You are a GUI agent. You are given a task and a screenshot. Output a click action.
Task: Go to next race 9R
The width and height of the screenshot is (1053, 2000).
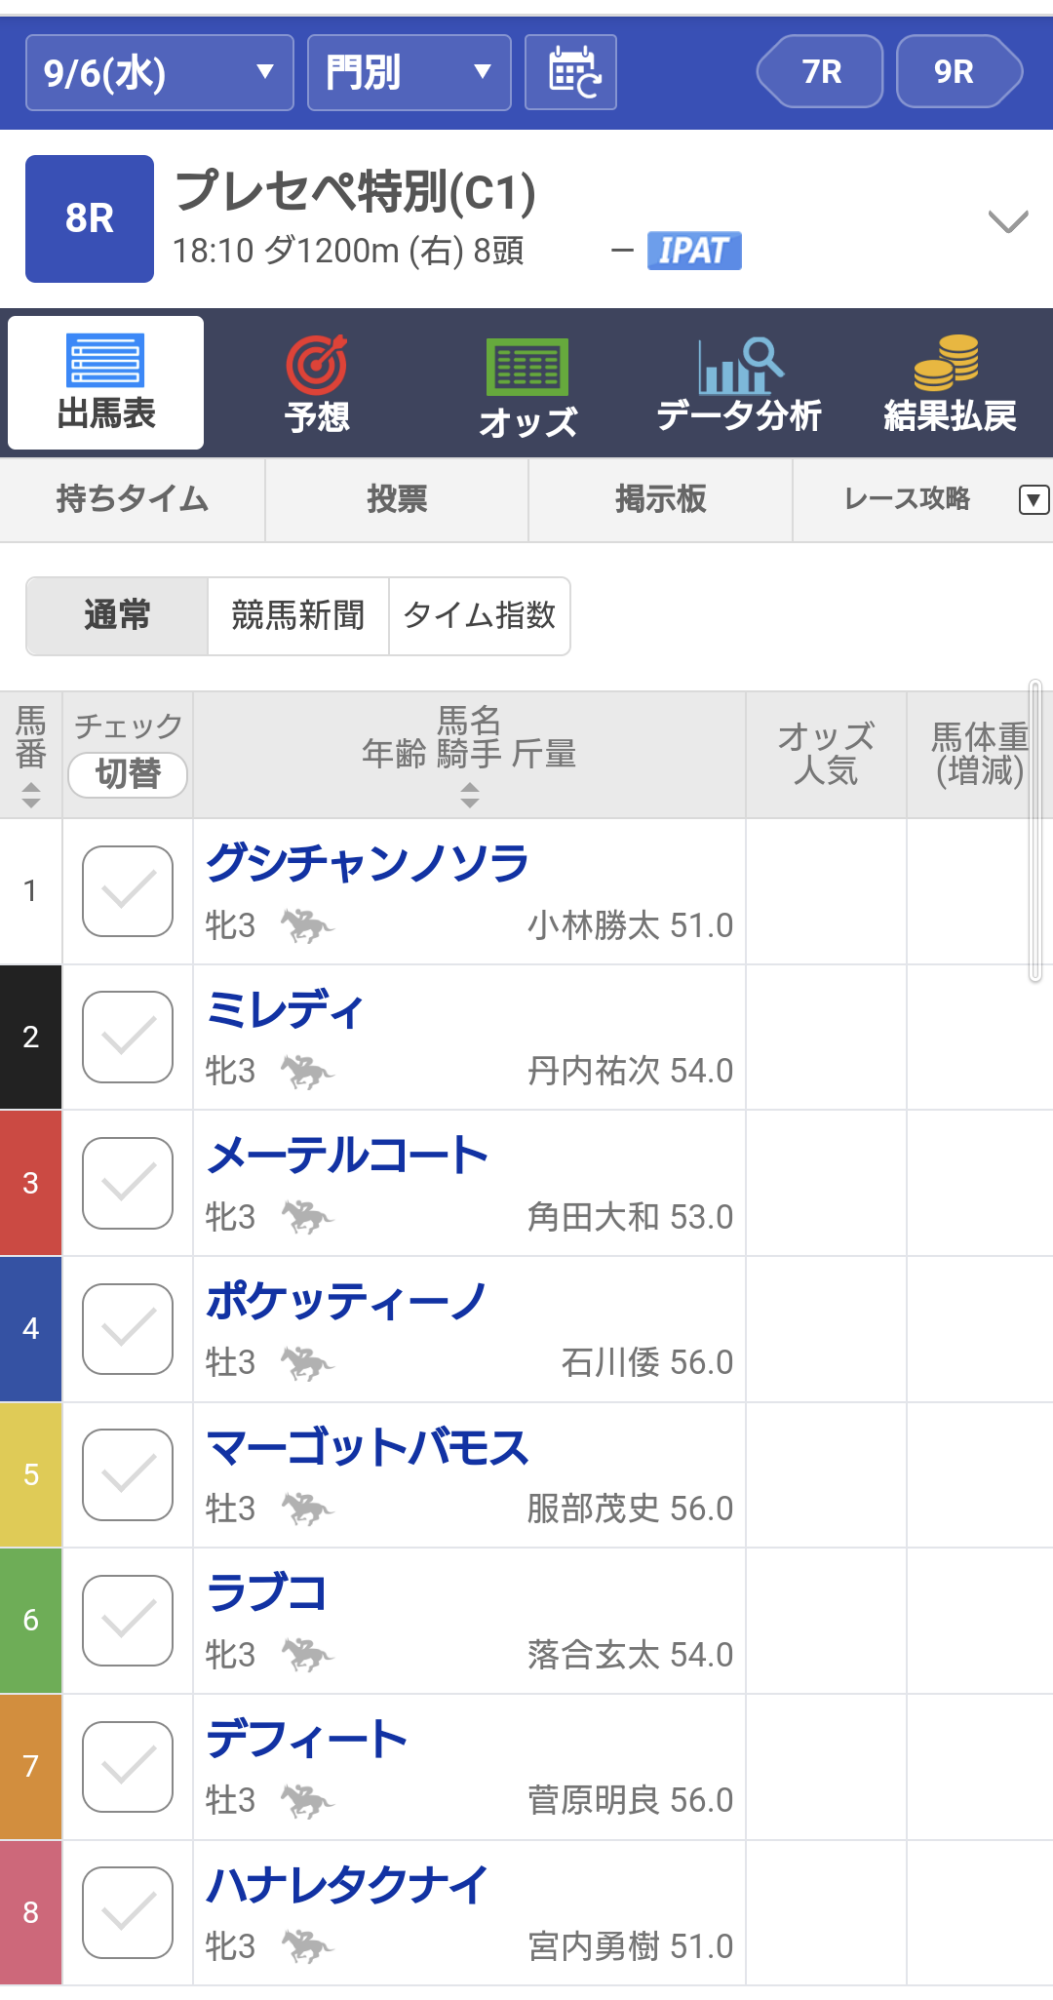tap(957, 72)
